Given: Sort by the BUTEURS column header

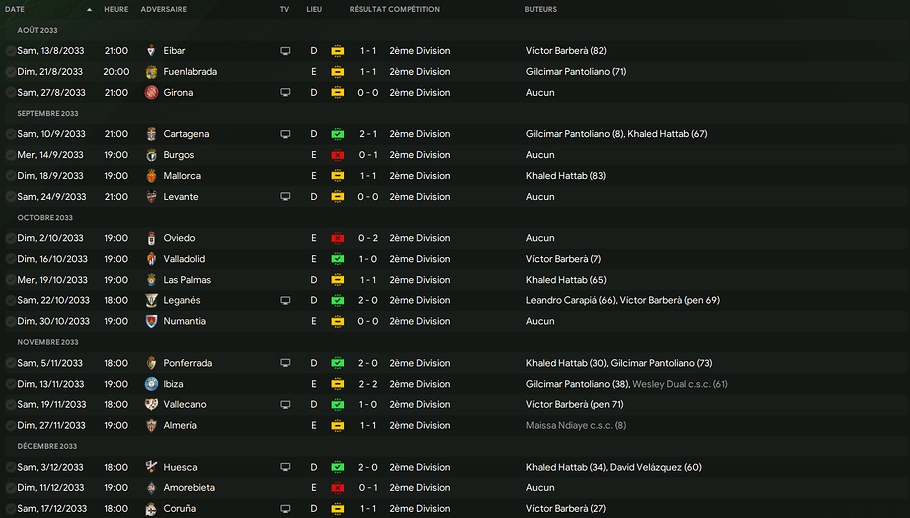Looking at the screenshot, I should pos(541,9).
